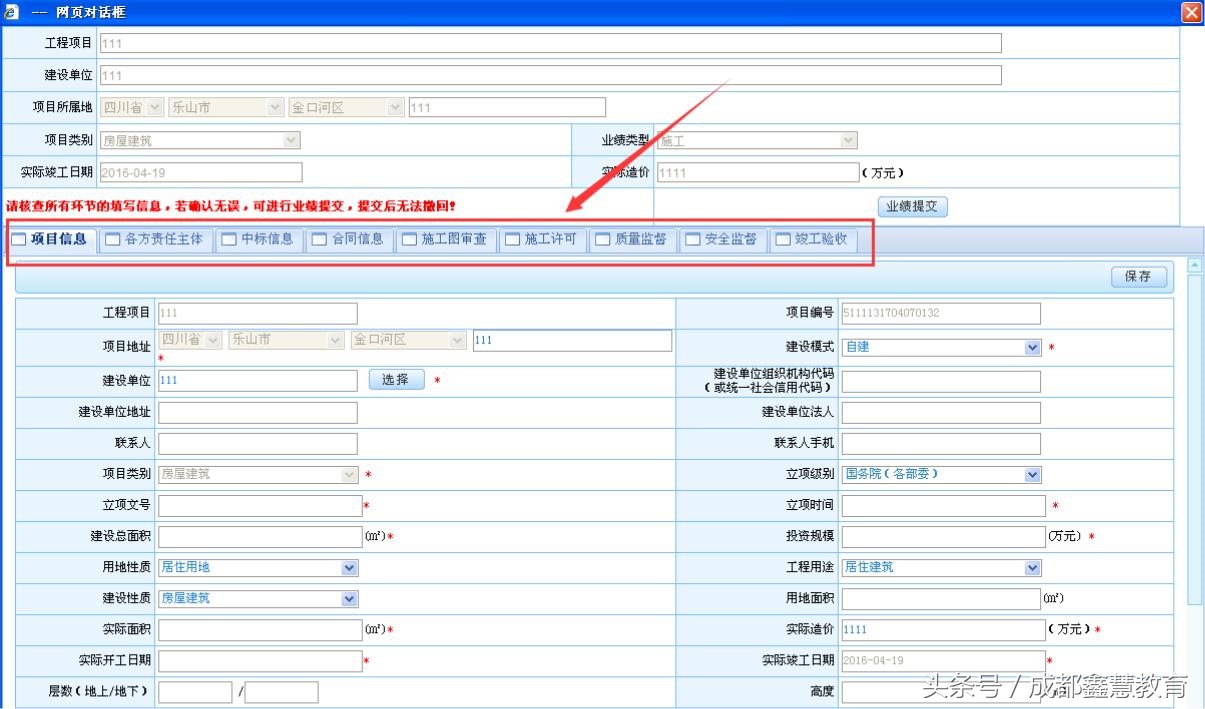Click the icon on 安全监督 tab
The image size is (1205, 709).
(x=692, y=240)
